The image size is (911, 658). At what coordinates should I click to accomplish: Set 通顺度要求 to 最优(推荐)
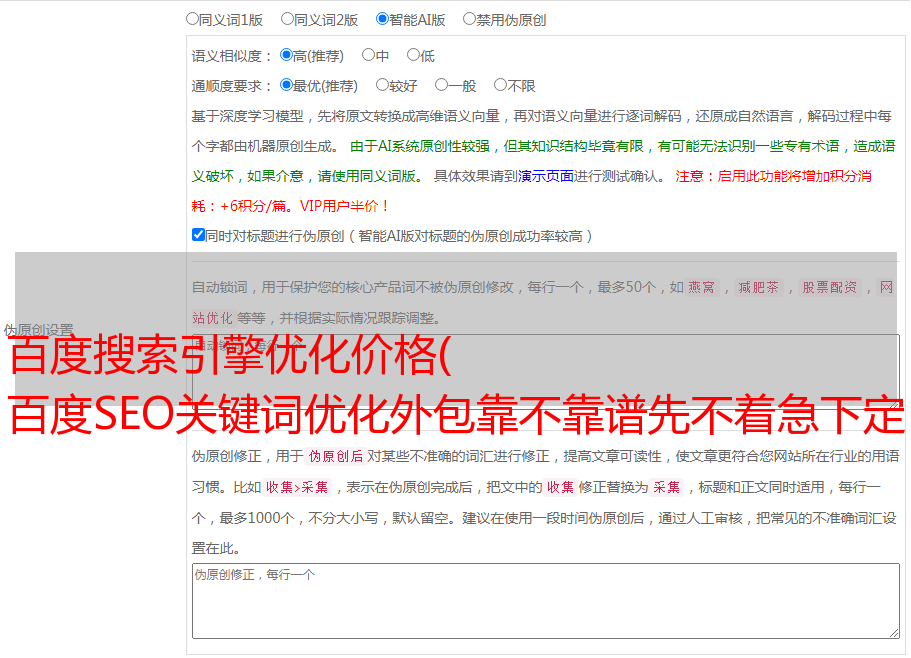[x=286, y=85]
